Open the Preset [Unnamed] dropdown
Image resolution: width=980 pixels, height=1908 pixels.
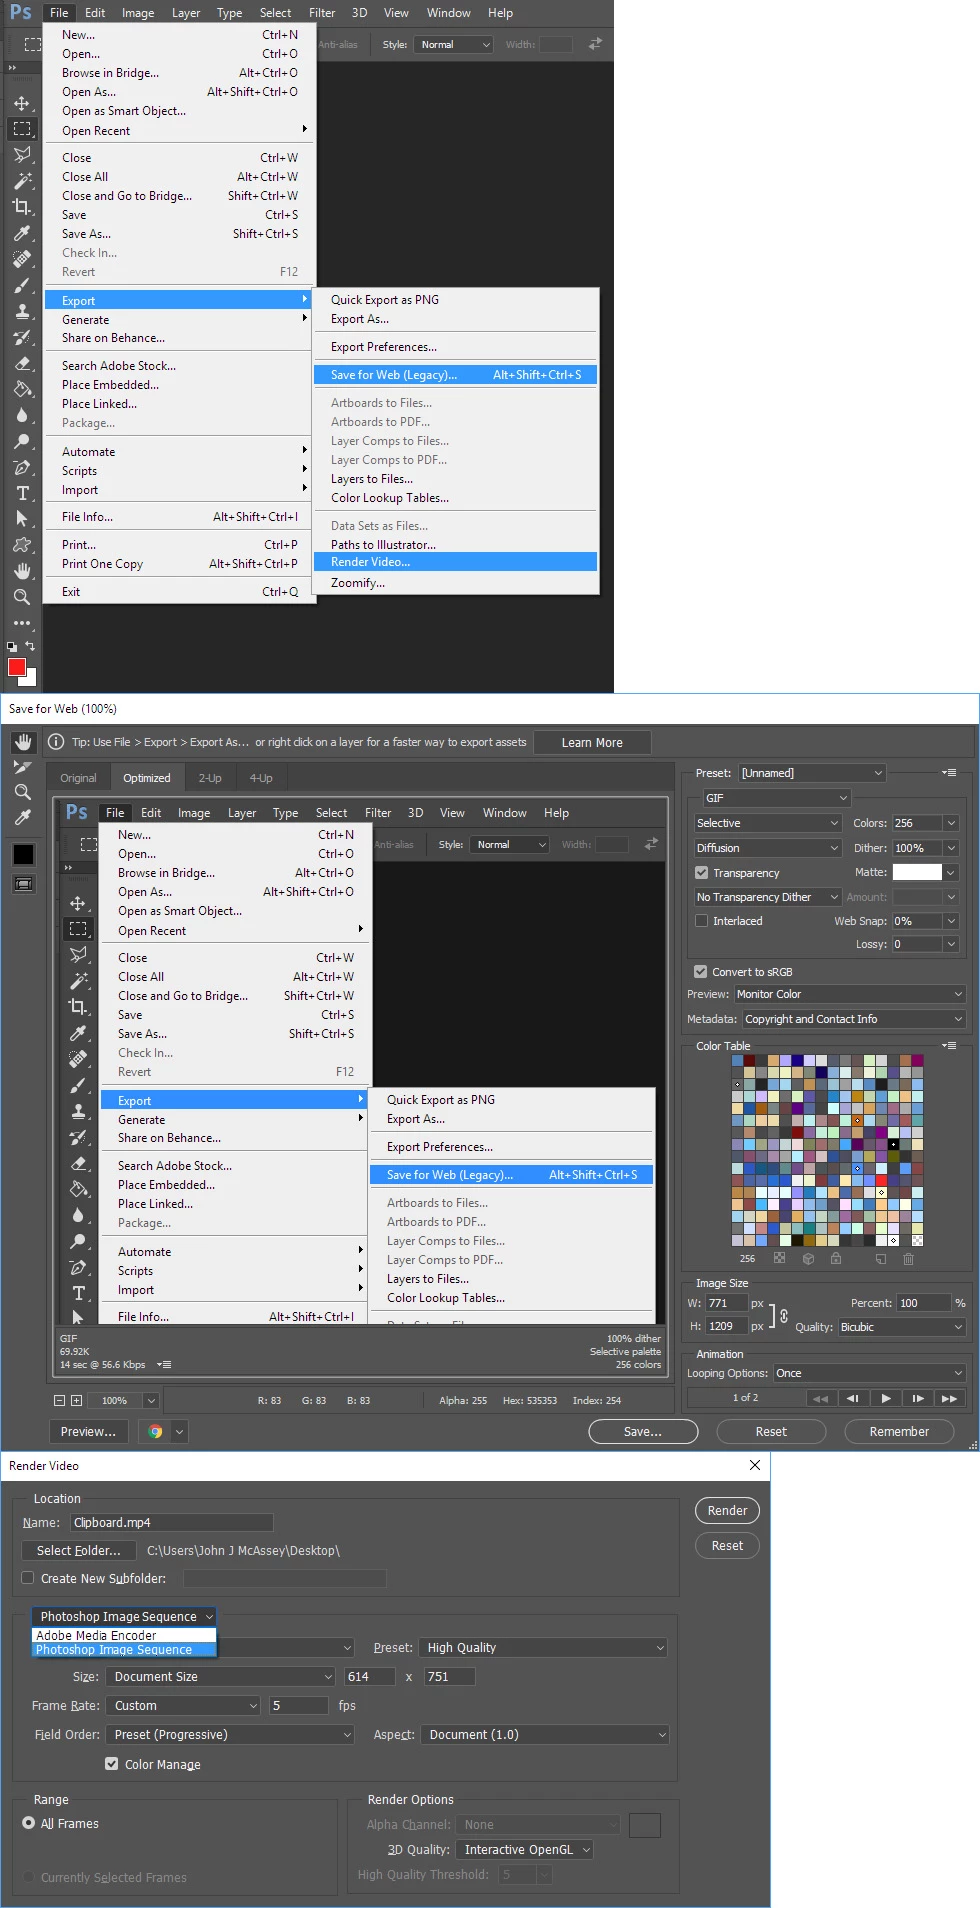click(x=812, y=773)
